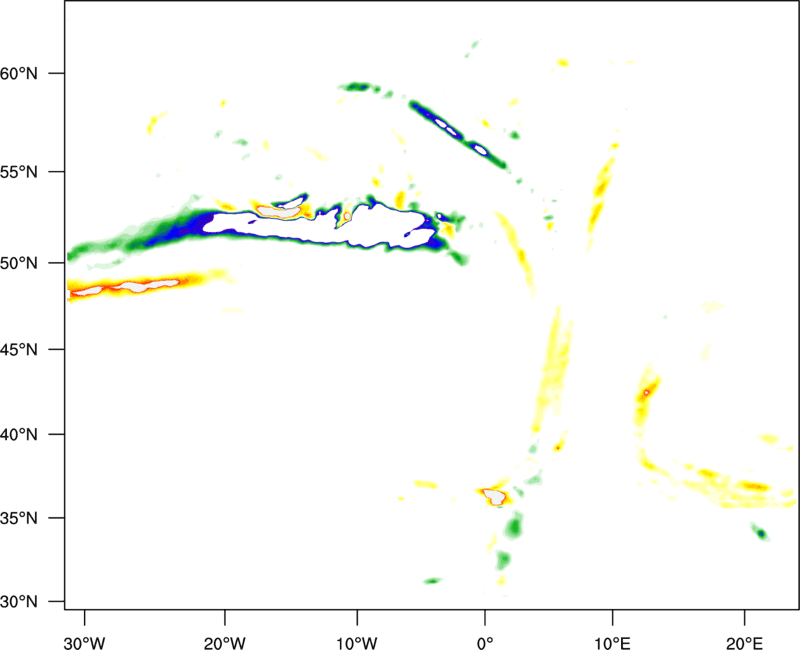Click the 30°N latitude label
Screen dimensions: 800x650
(x=19, y=602)
